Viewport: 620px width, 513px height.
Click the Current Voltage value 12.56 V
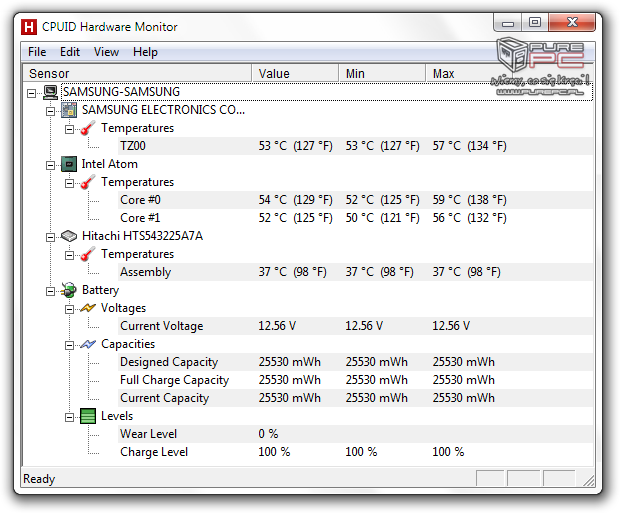[x=277, y=326]
